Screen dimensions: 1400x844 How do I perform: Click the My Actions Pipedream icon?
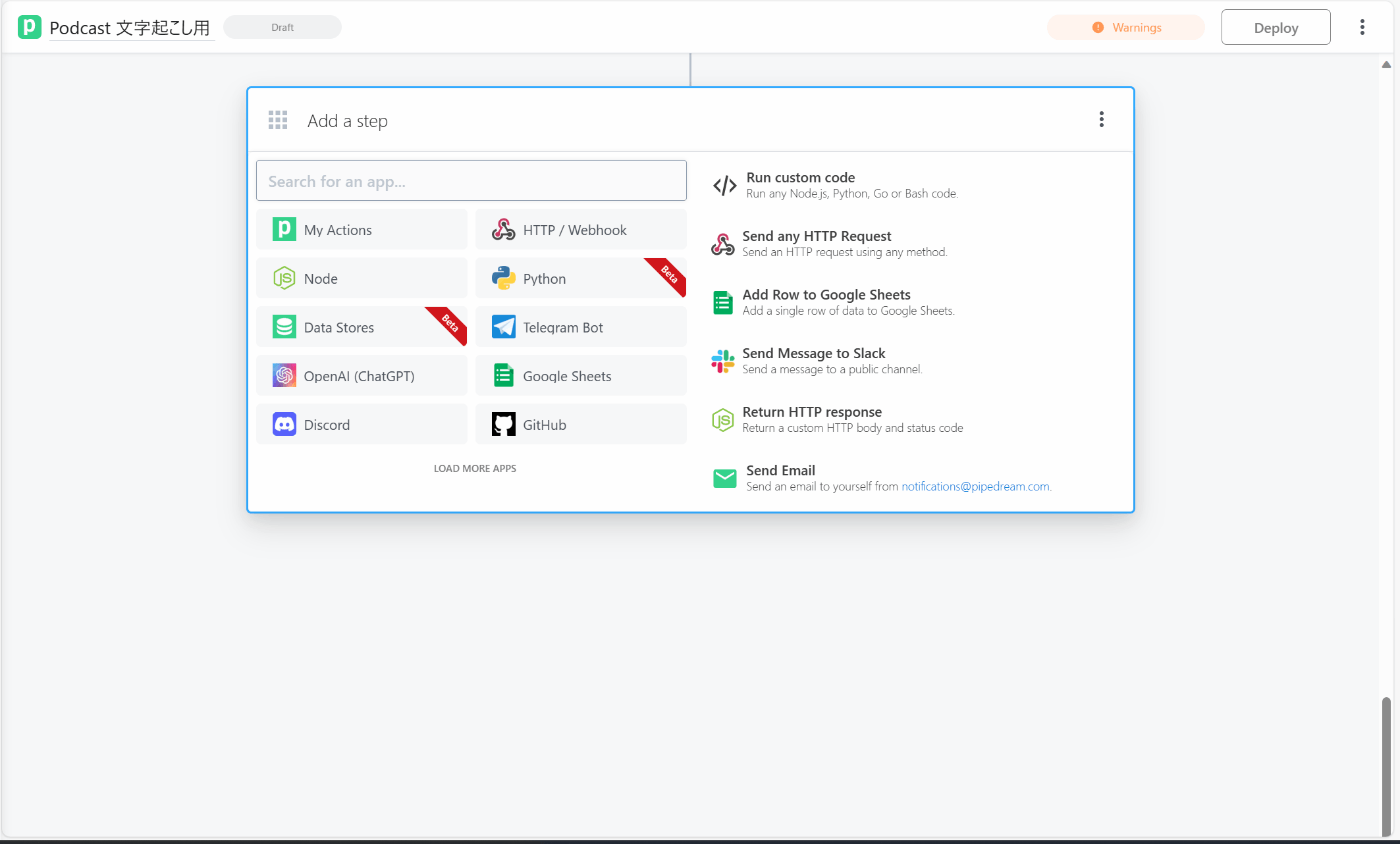pyautogui.click(x=284, y=229)
